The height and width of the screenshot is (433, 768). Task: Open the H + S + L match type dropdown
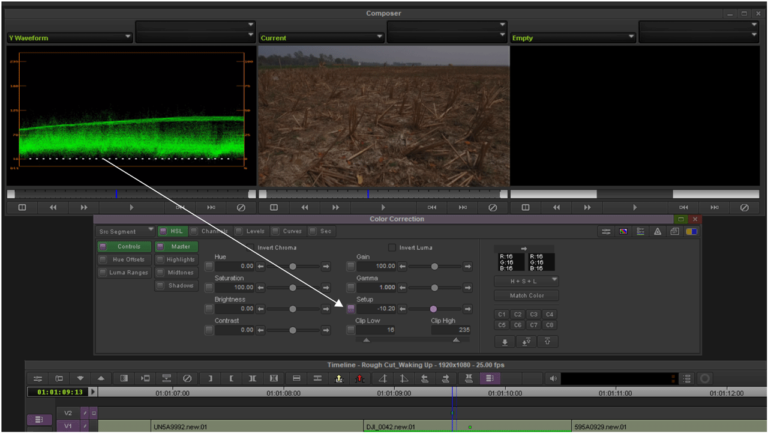pyautogui.click(x=527, y=281)
